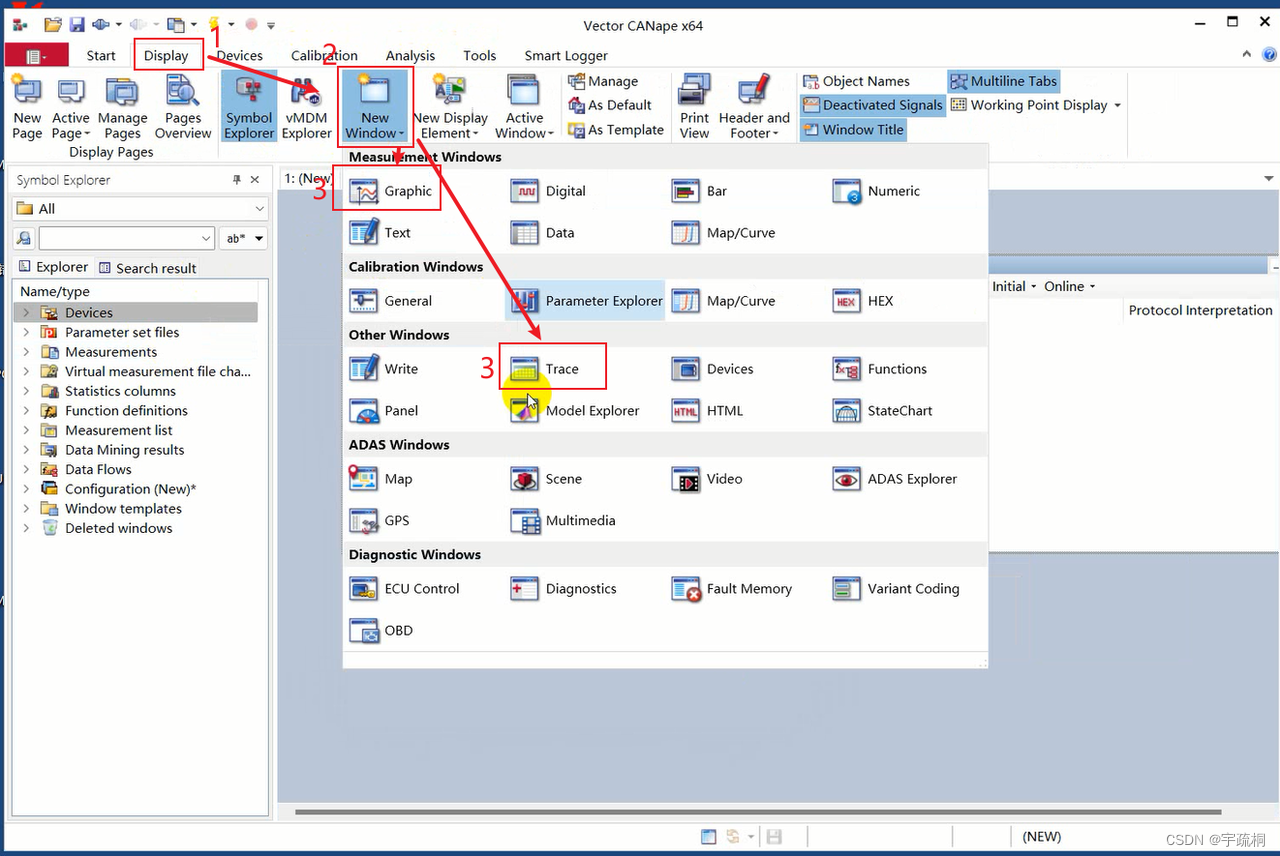Viewport: 1280px width, 856px height.
Task: Open the ab* search mode dropdown
Action: click(x=244, y=239)
